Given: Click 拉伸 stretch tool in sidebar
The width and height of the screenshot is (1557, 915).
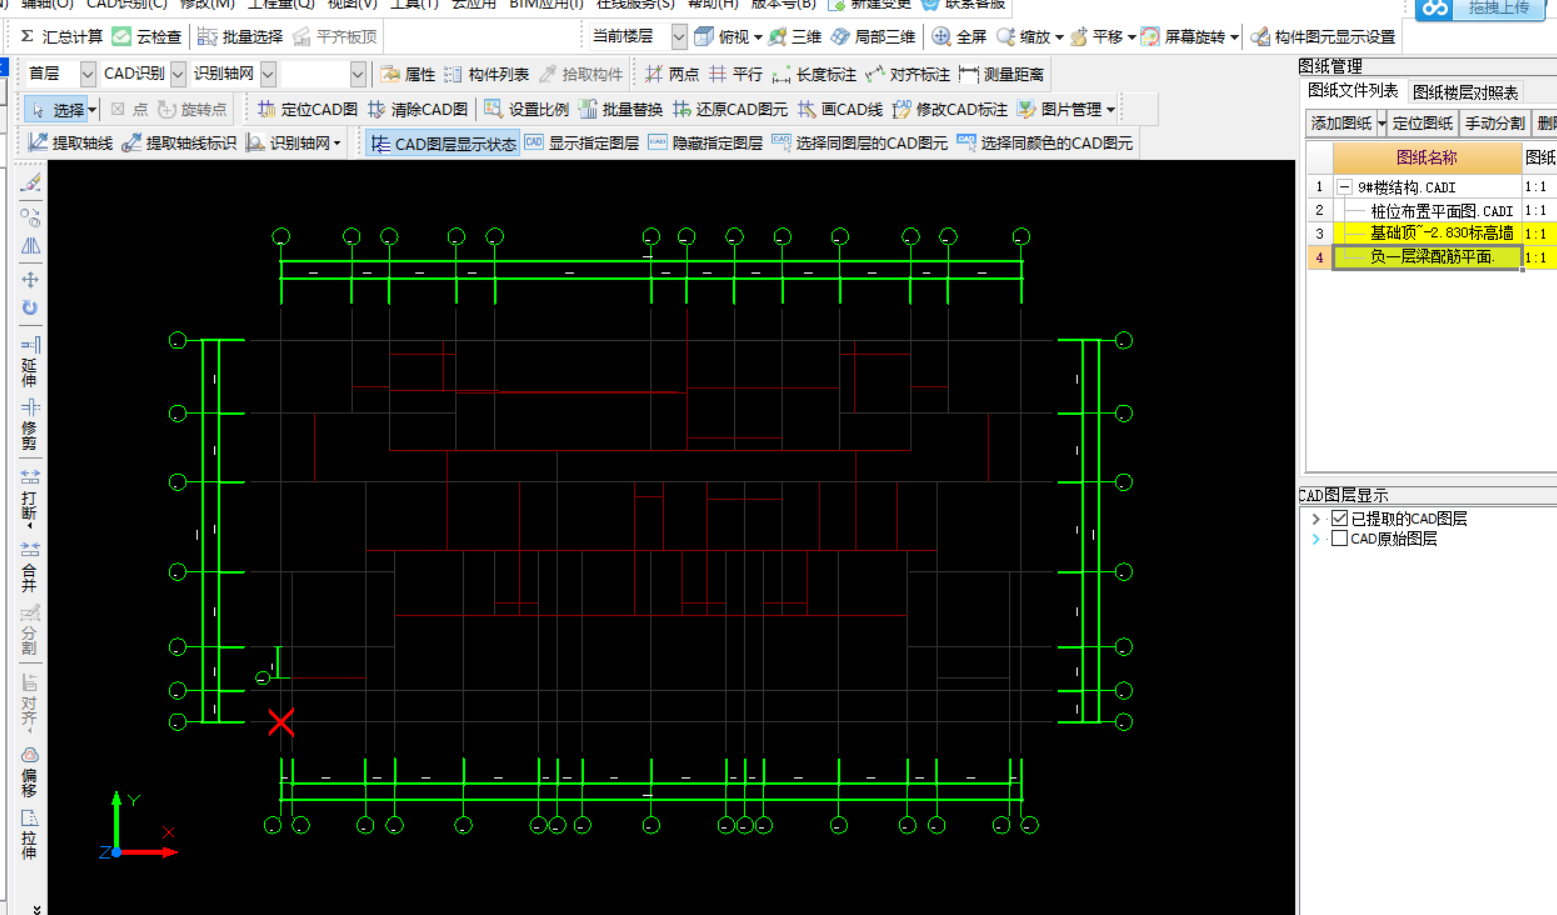Looking at the screenshot, I should click(30, 835).
